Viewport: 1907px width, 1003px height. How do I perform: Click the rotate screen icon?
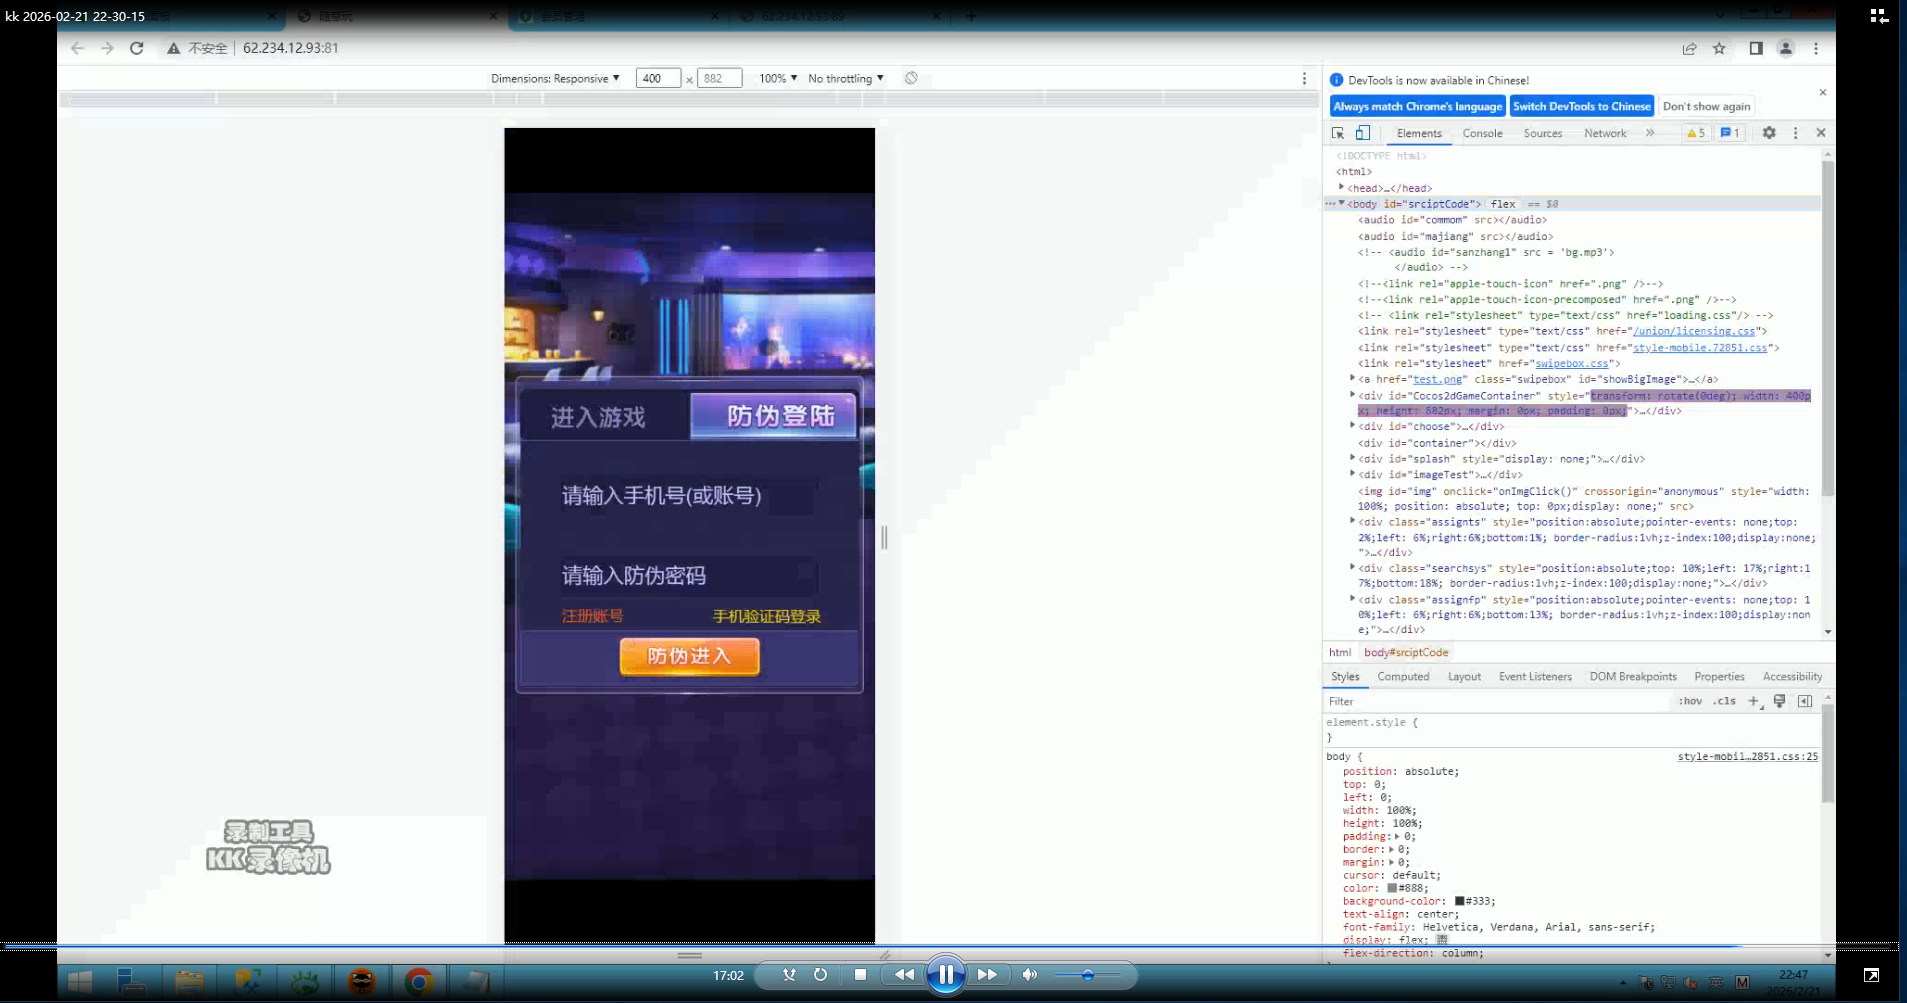(x=911, y=78)
